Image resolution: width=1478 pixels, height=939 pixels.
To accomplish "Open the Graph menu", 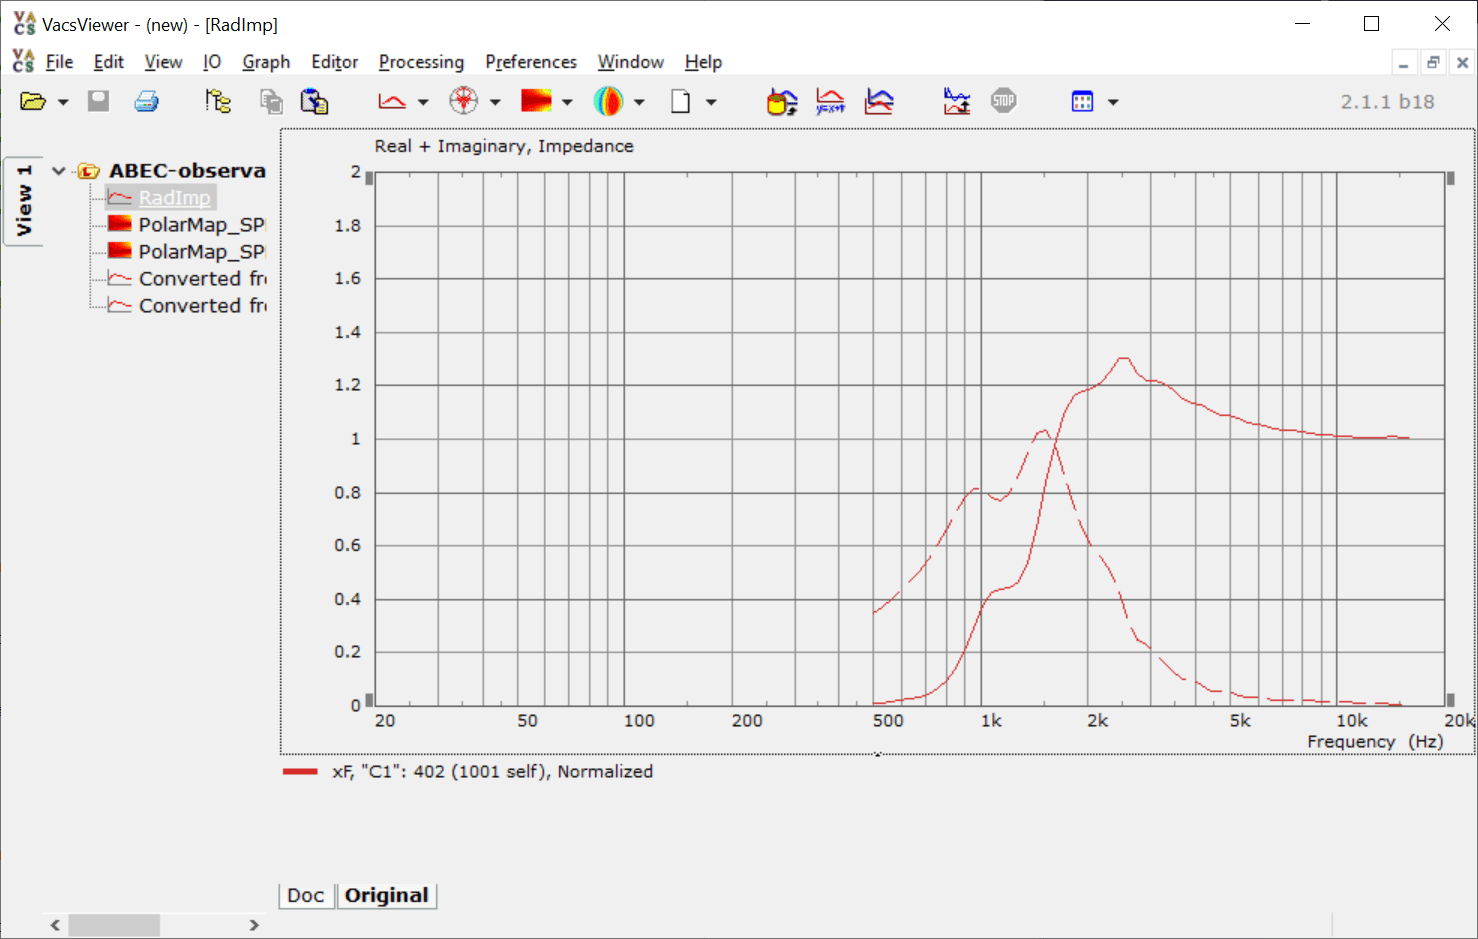I will (x=266, y=62).
